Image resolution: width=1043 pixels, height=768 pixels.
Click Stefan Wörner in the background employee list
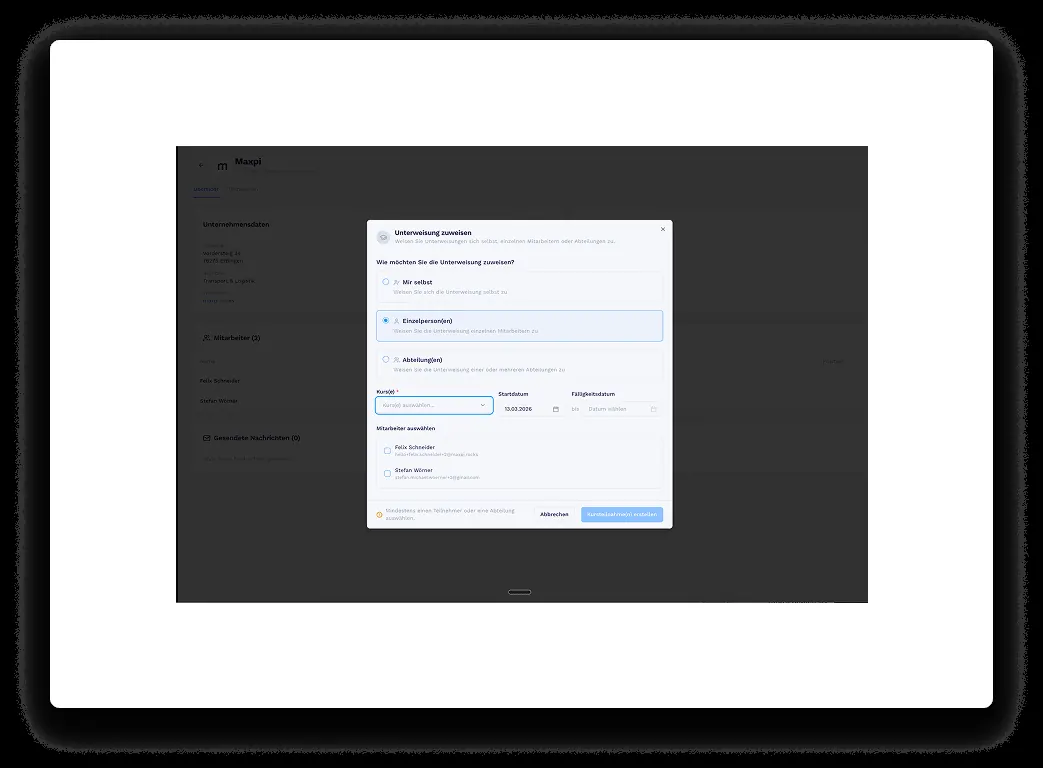219,401
